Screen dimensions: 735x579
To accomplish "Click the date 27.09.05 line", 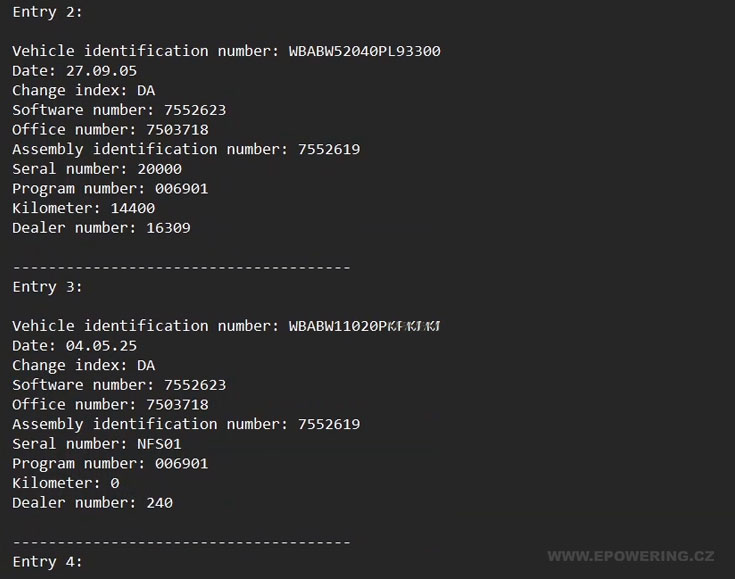I will 75,71.
